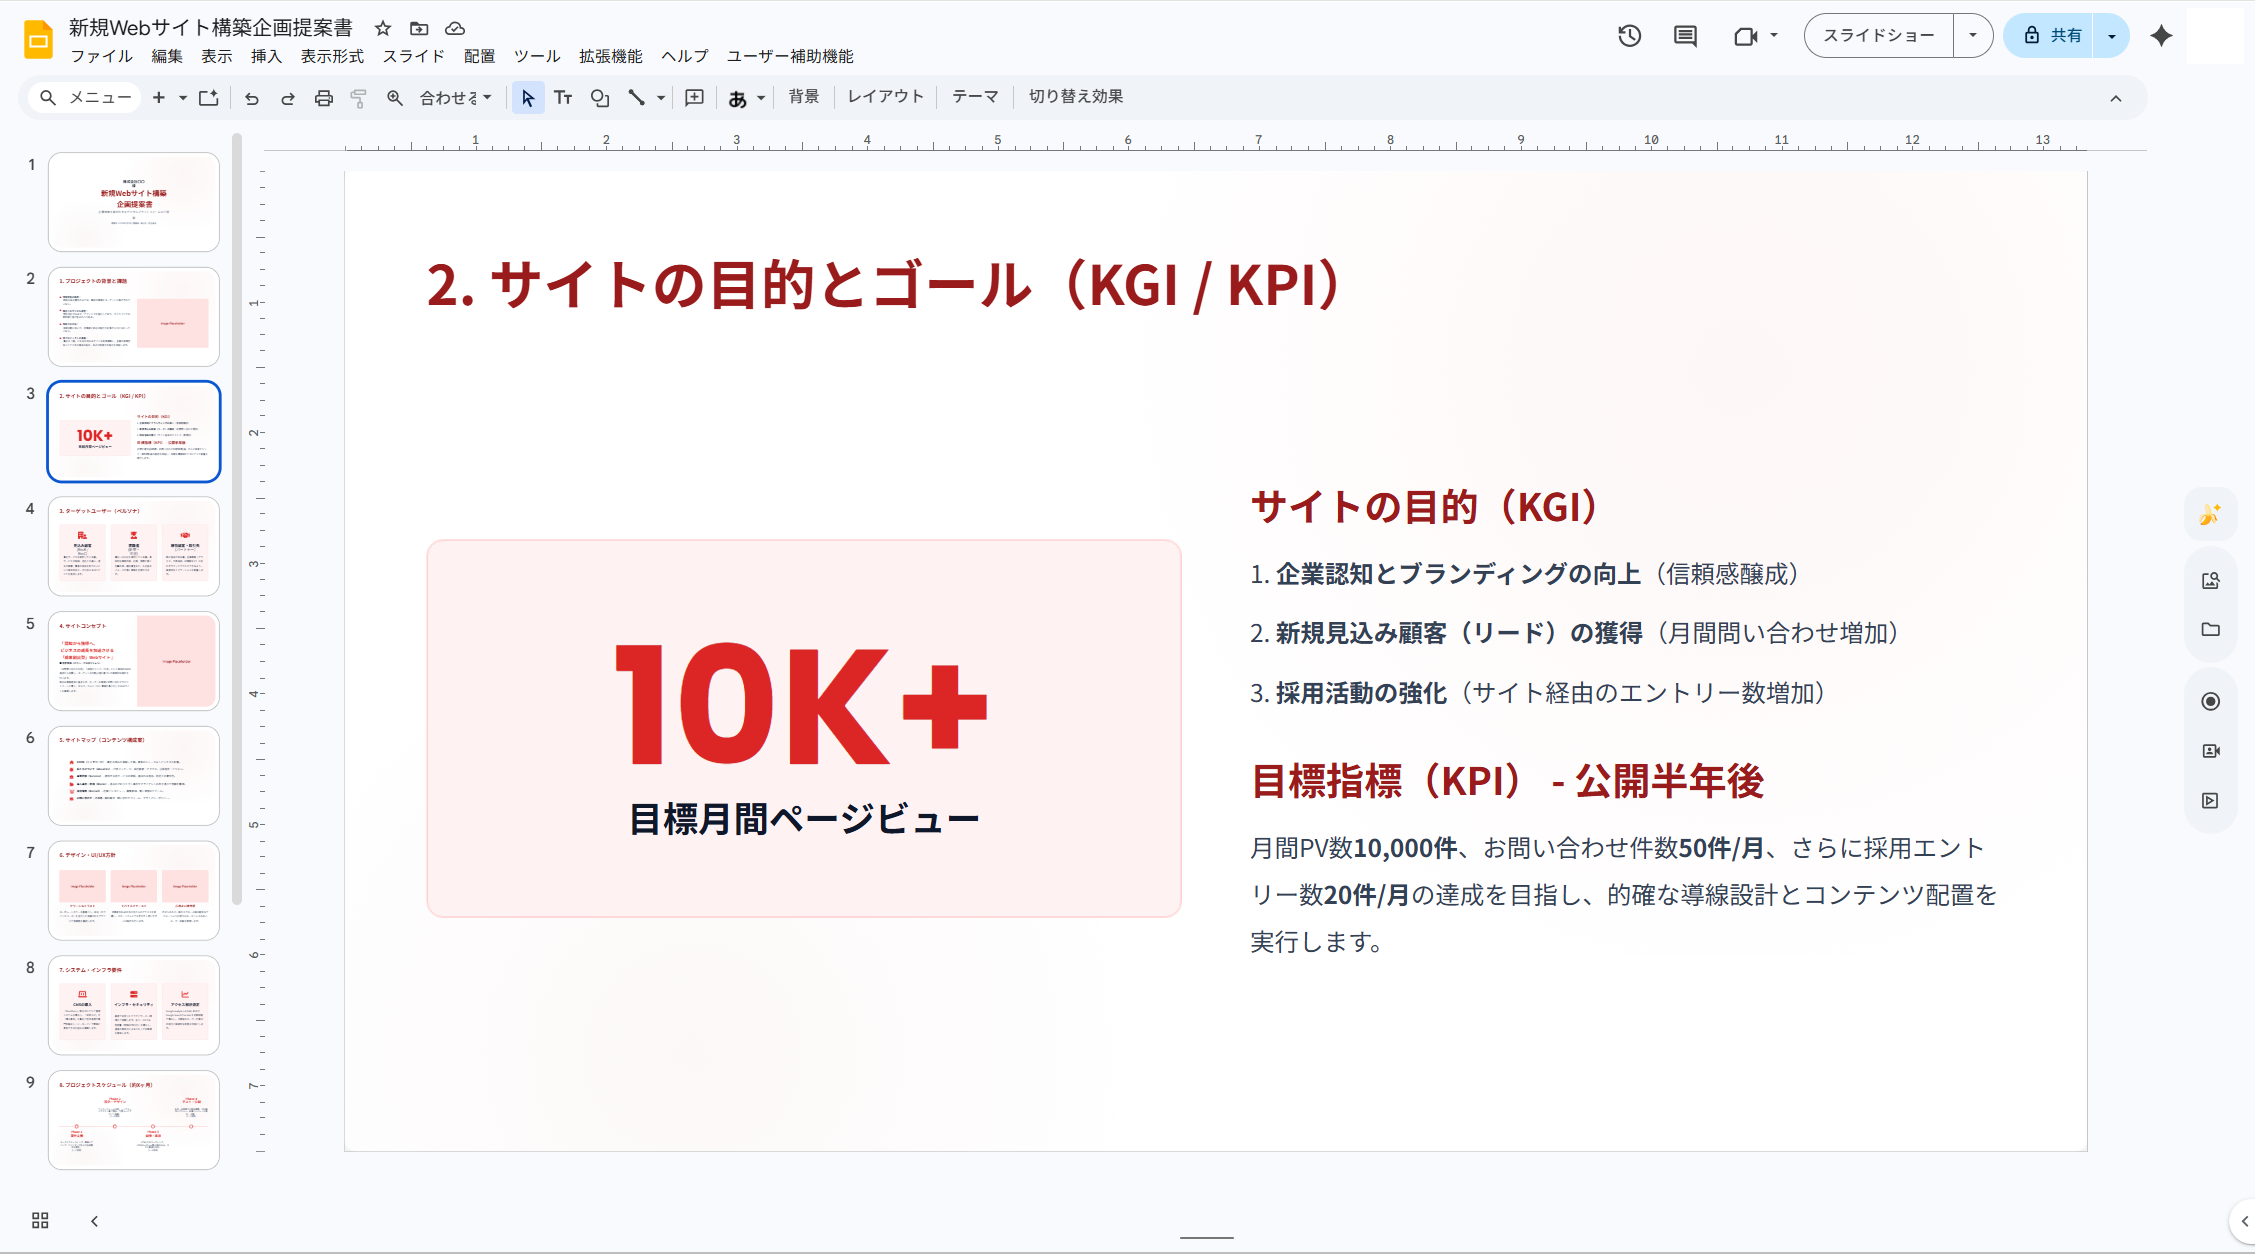Select the shape insertion tool
The height and width of the screenshot is (1254, 2255).
coord(599,97)
